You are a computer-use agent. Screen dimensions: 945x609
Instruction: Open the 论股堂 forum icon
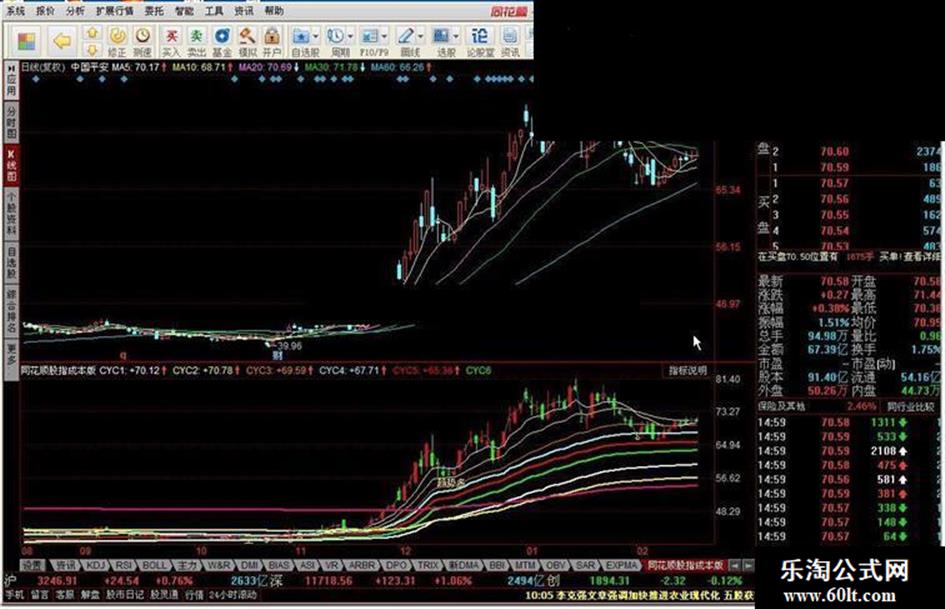point(480,41)
